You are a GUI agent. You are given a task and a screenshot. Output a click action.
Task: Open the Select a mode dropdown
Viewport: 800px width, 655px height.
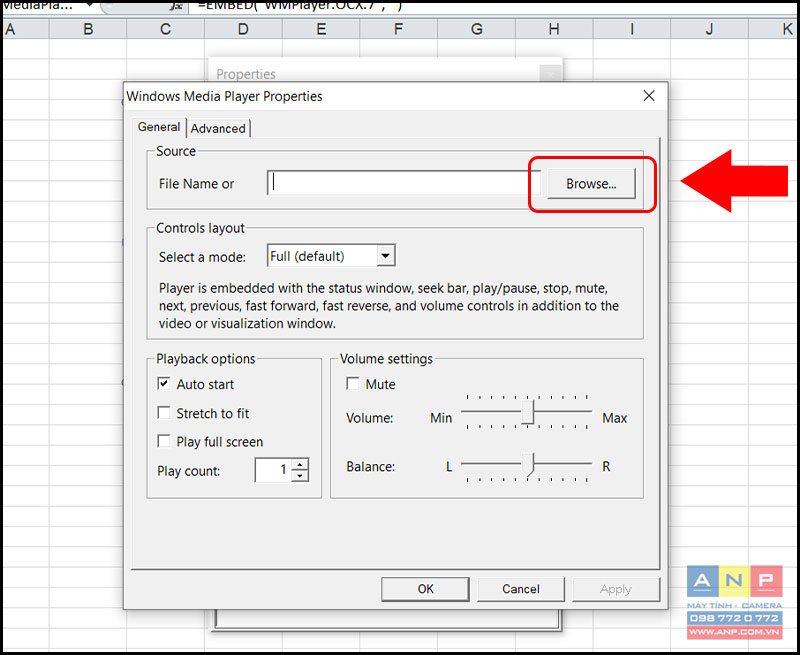[386, 256]
